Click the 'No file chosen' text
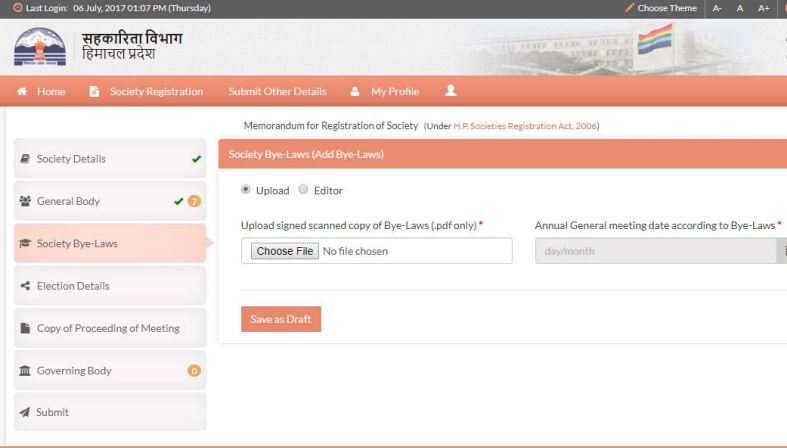The height and width of the screenshot is (448, 787). point(355,251)
